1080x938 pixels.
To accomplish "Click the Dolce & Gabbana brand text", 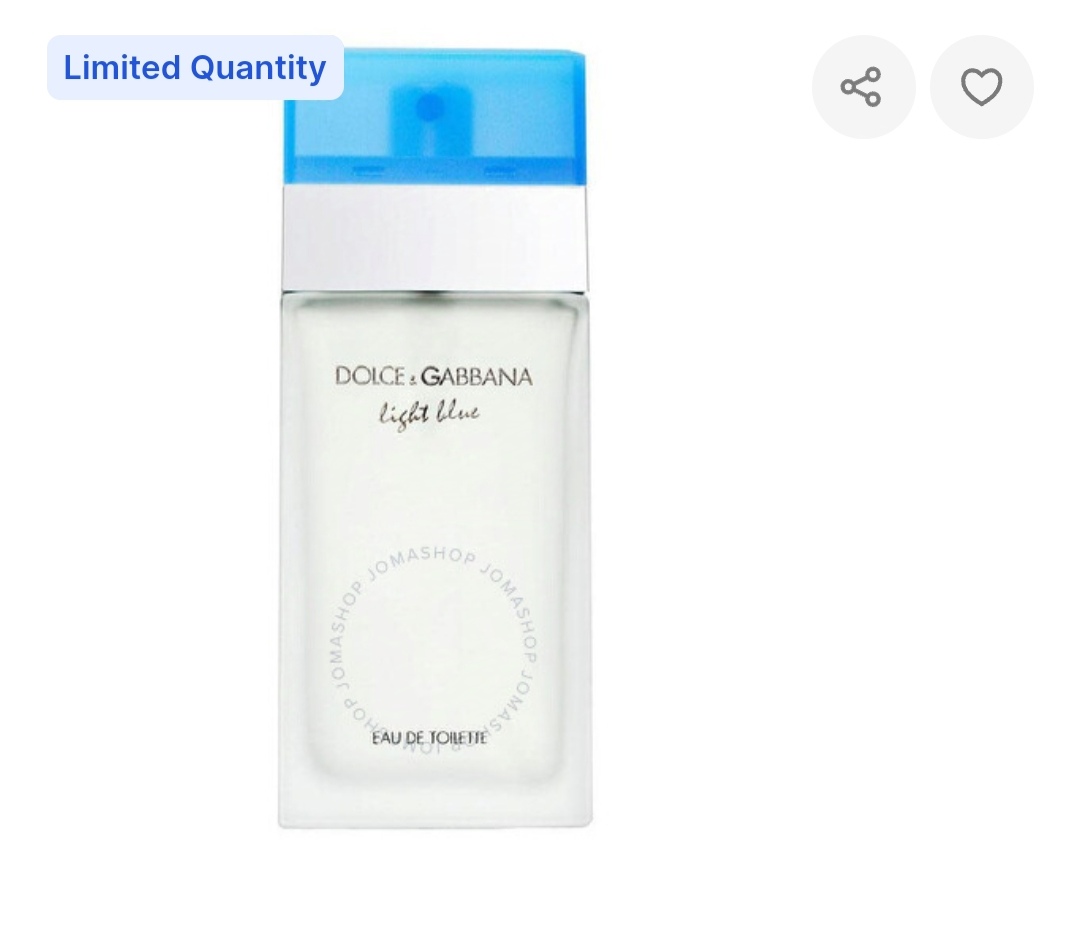I will 434,376.
